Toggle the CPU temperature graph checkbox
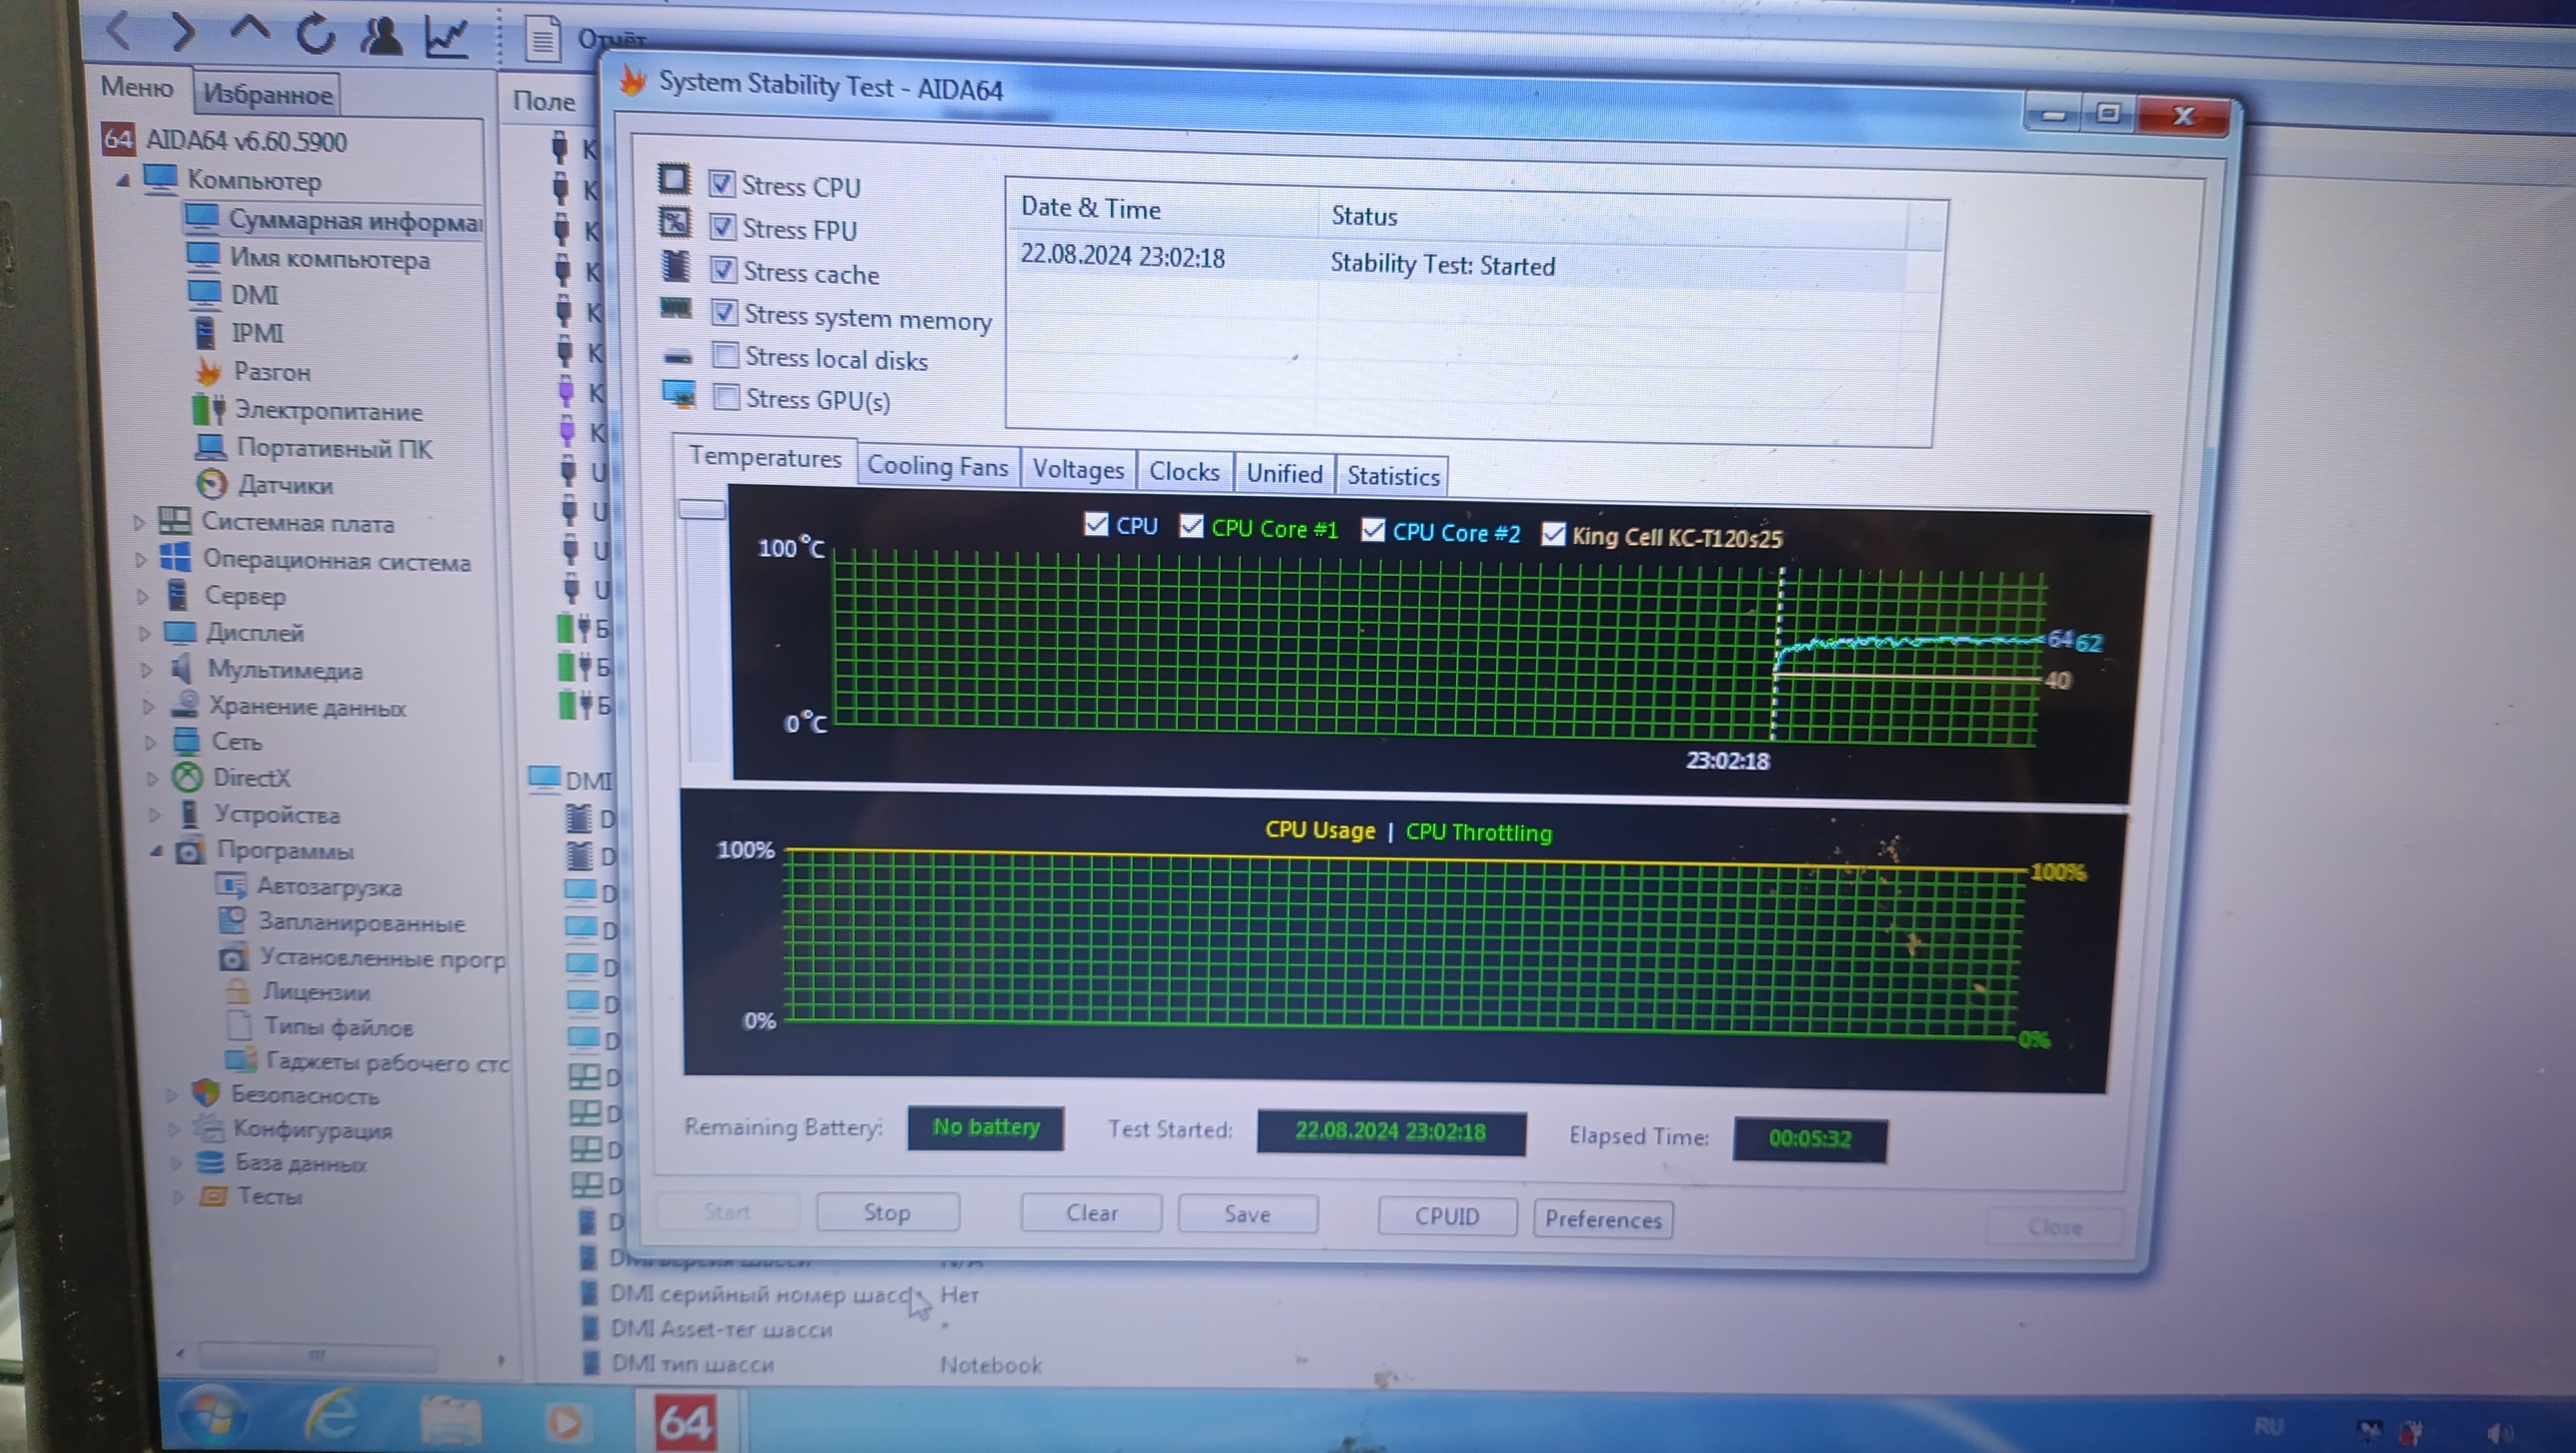The height and width of the screenshot is (1453, 2576). 1096,523
